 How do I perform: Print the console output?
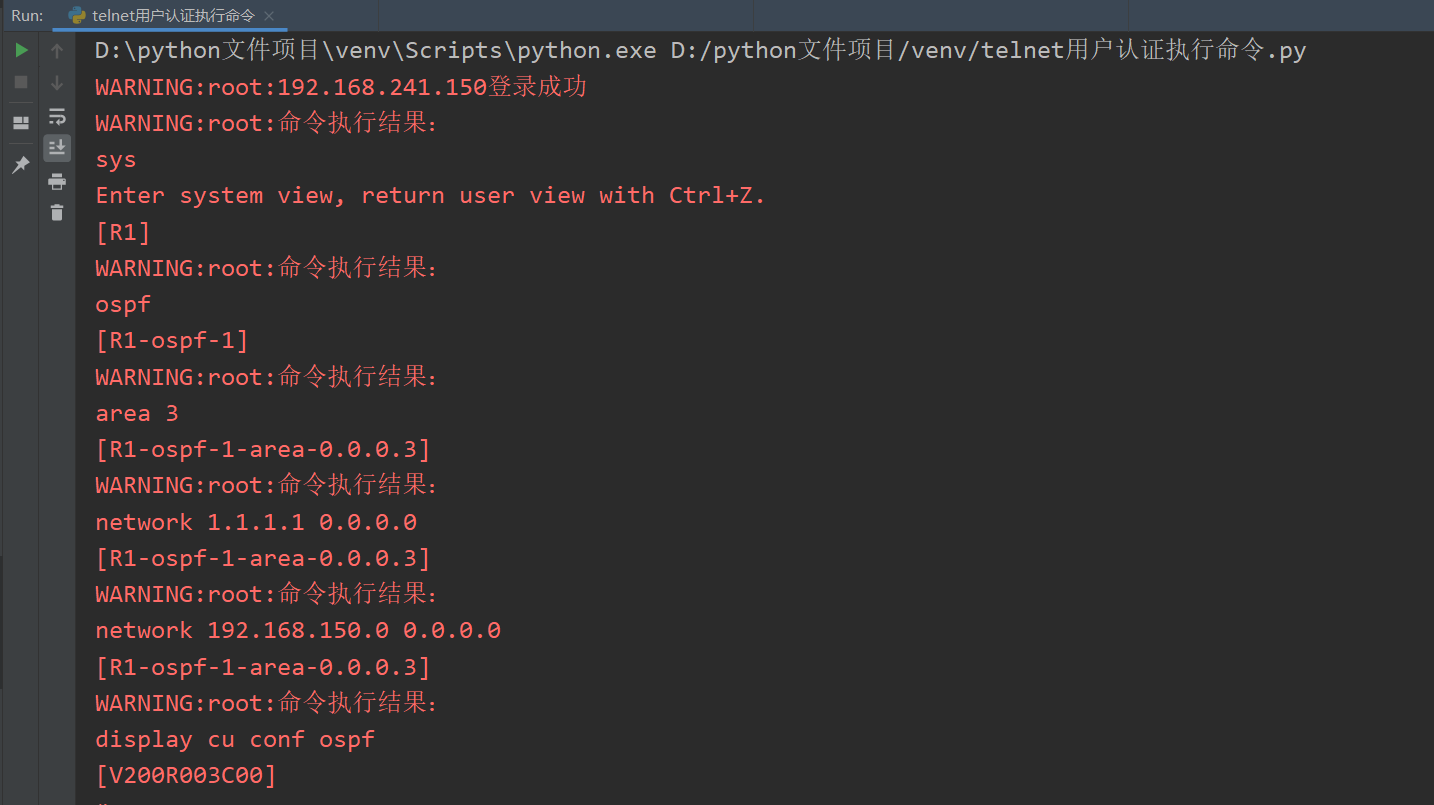[57, 182]
